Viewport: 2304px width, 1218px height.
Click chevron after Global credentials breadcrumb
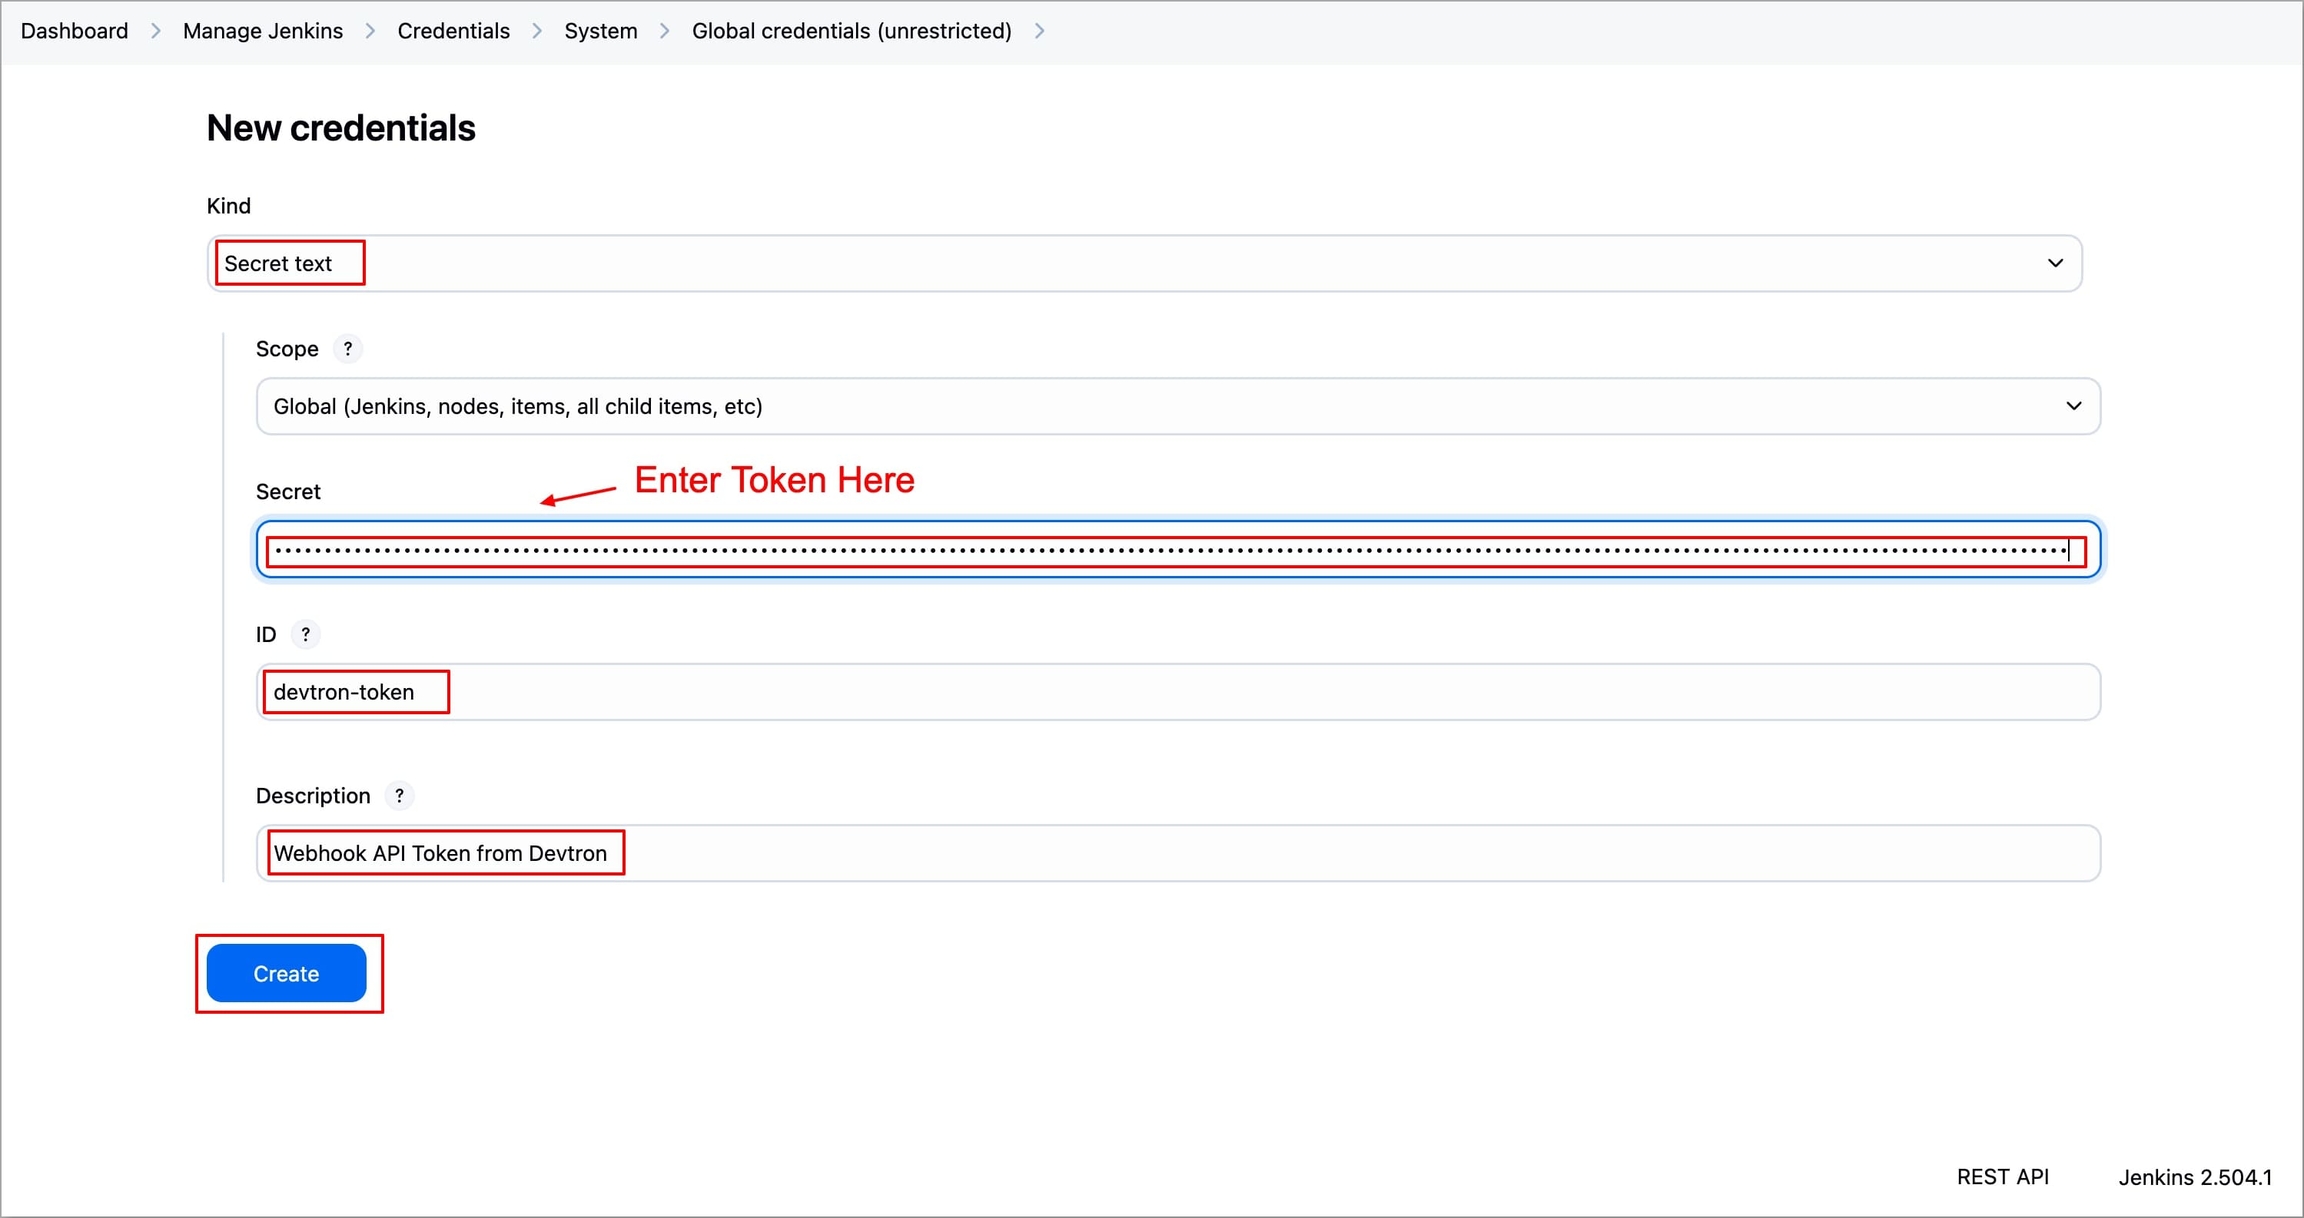click(1040, 31)
